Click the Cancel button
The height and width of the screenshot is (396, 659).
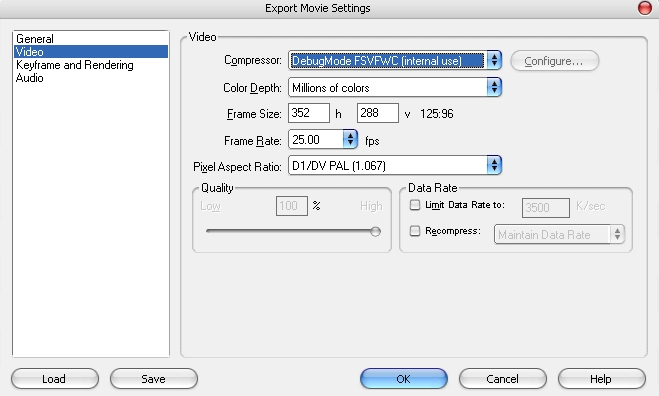503,379
